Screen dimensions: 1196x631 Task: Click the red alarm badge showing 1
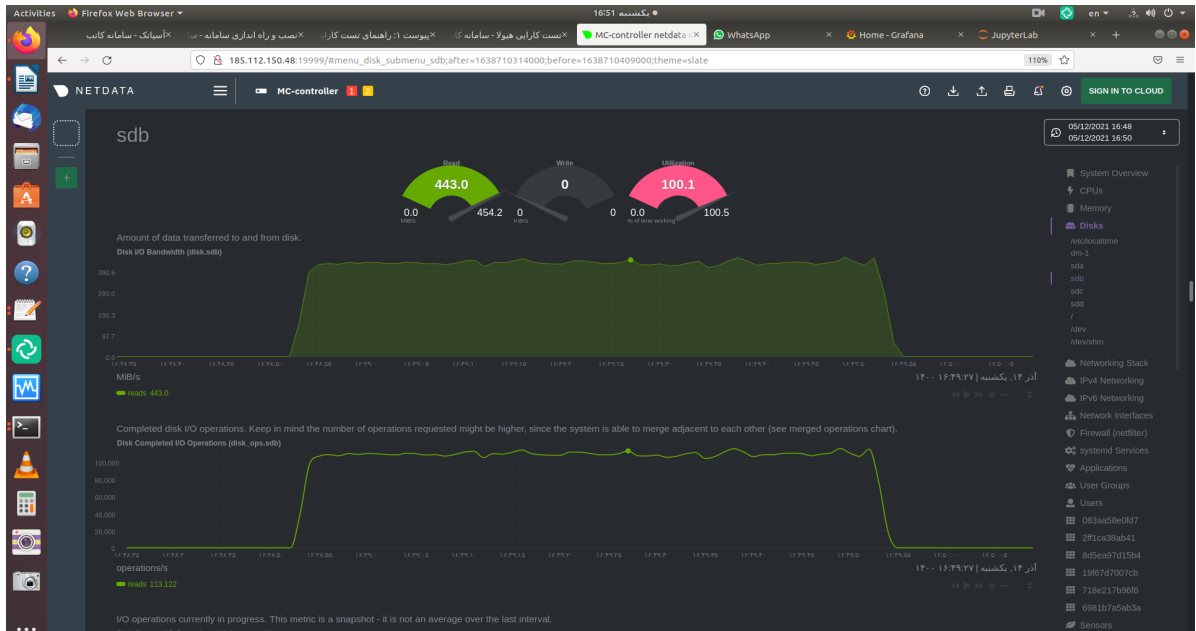(x=352, y=91)
